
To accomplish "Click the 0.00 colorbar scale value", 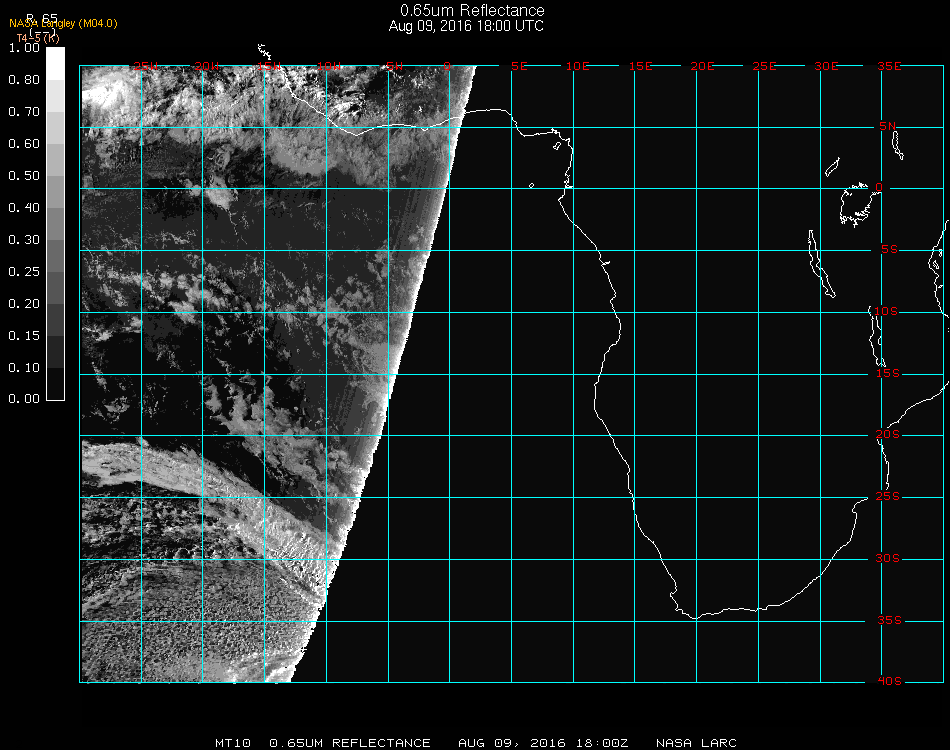I will tap(24, 399).
